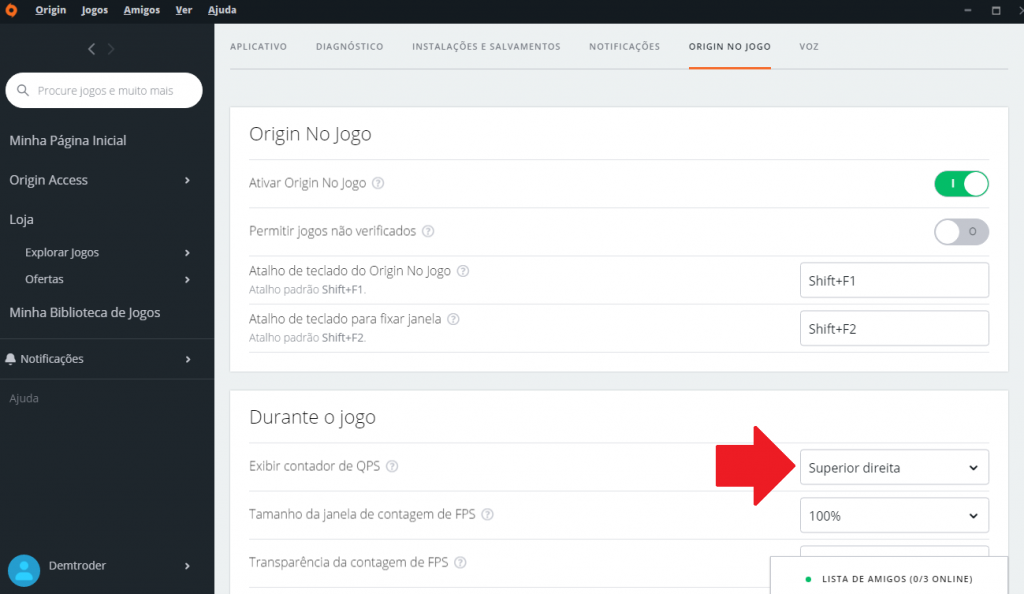The height and width of the screenshot is (594, 1024).
Task: Switch to Instalações e Salvamentos tab
Action: [x=486, y=46]
